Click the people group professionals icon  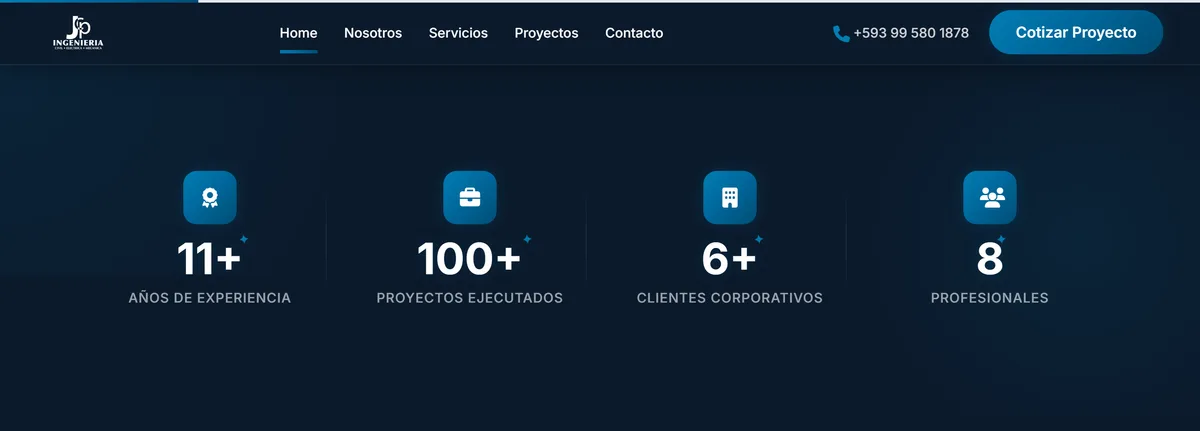(990, 197)
